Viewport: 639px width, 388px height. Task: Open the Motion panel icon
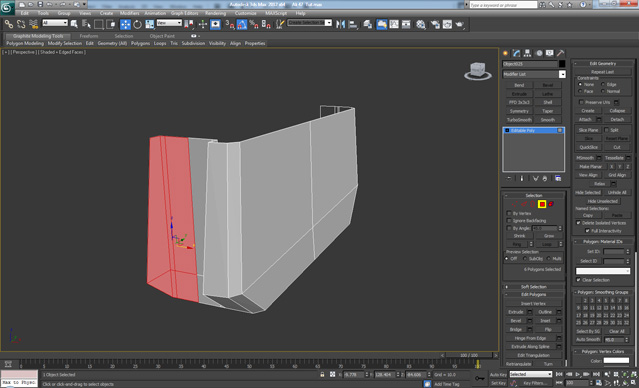pyautogui.click(x=539, y=53)
